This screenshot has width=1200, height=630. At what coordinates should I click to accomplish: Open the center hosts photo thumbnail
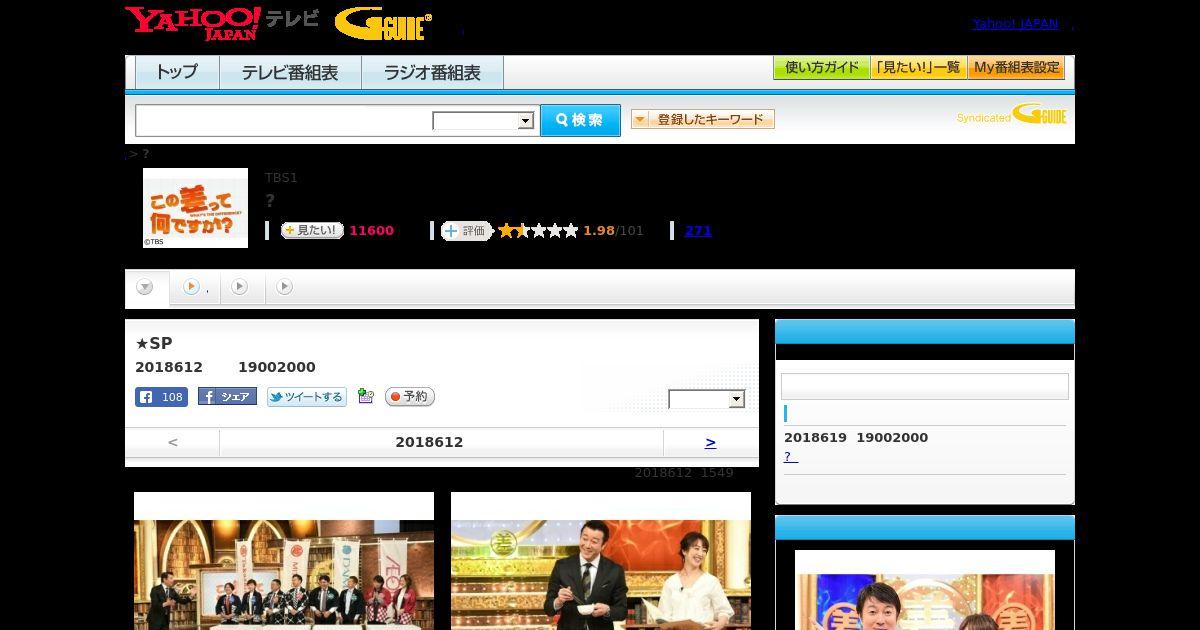click(601, 560)
